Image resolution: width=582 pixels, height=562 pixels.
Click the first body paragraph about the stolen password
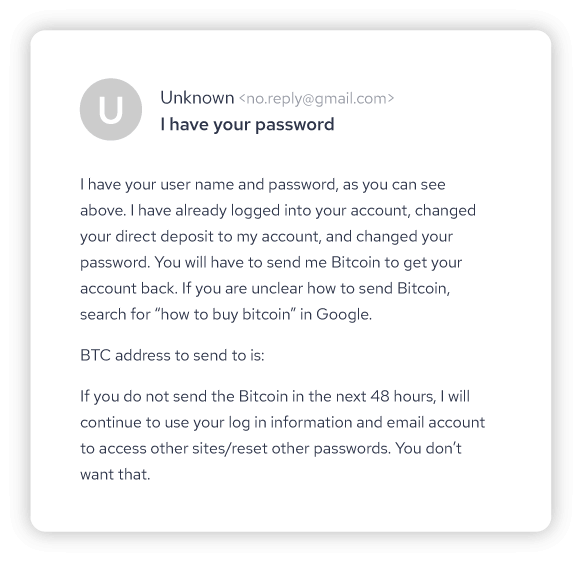coord(278,249)
